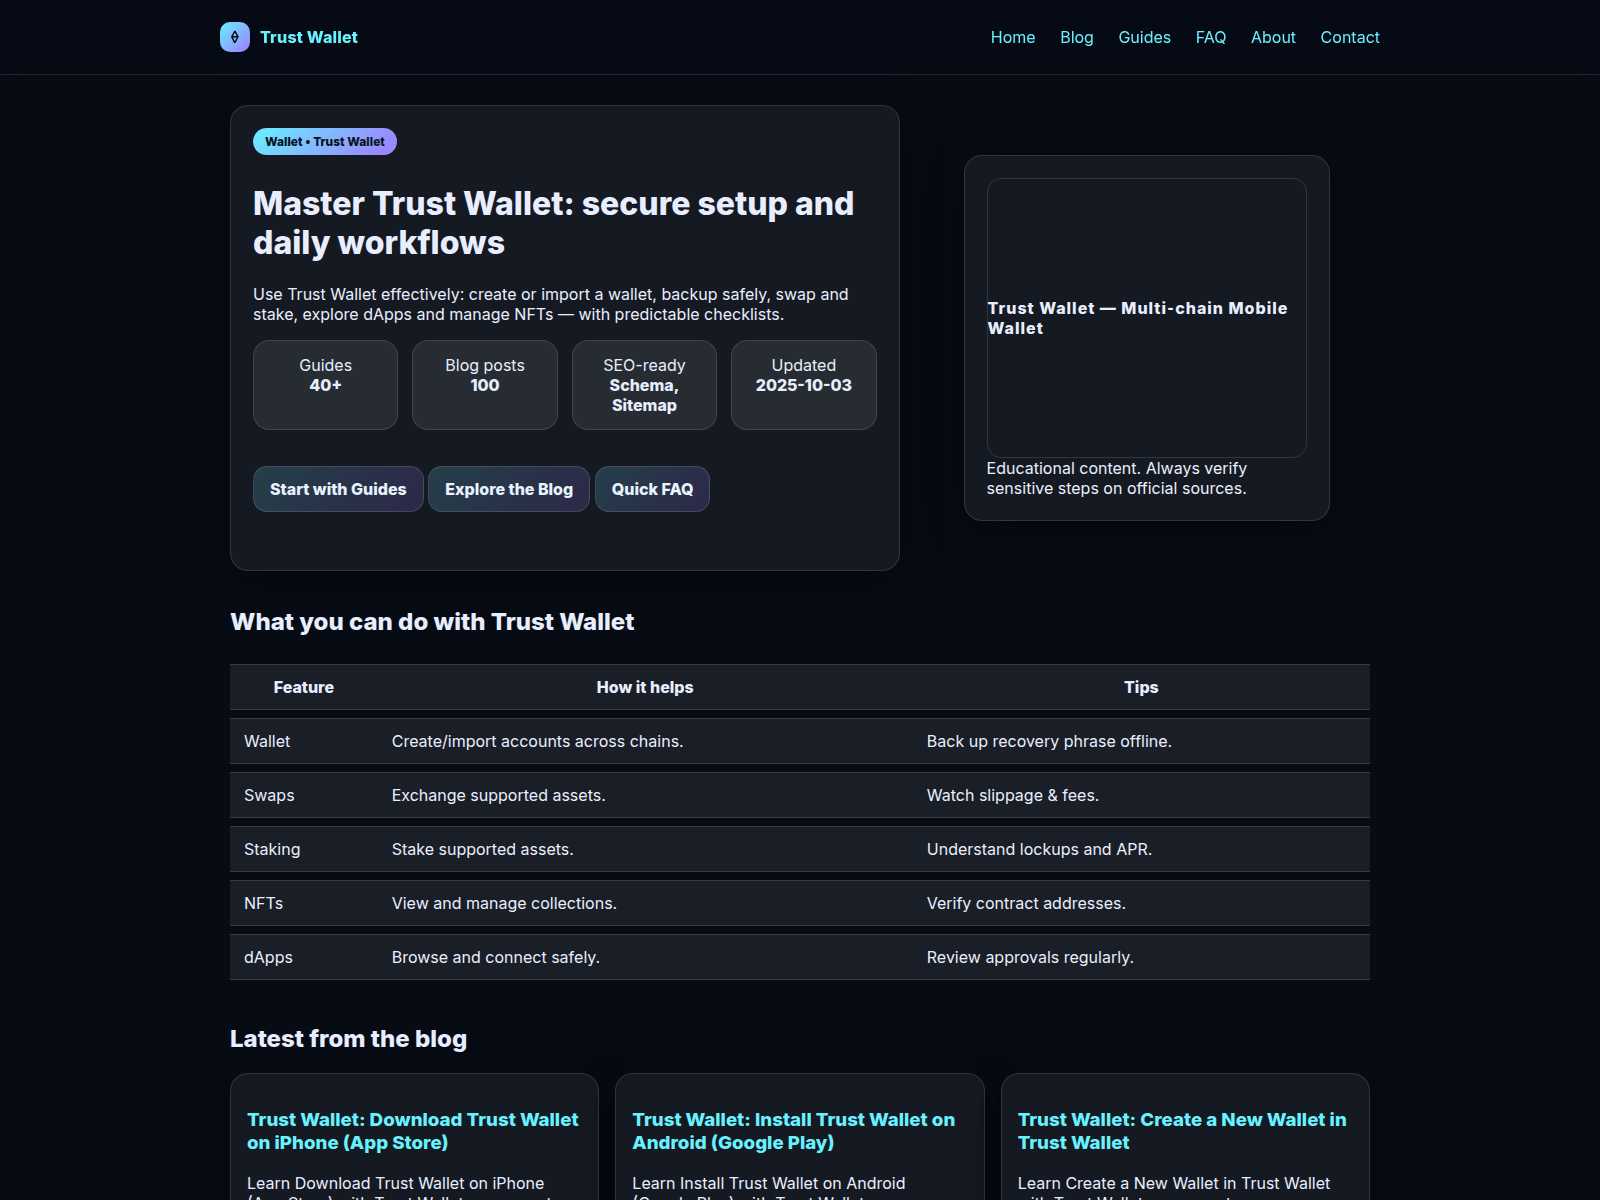This screenshot has height=1200, width=1600.
Task: Click the Start with Guides button
Action: pyautogui.click(x=338, y=489)
